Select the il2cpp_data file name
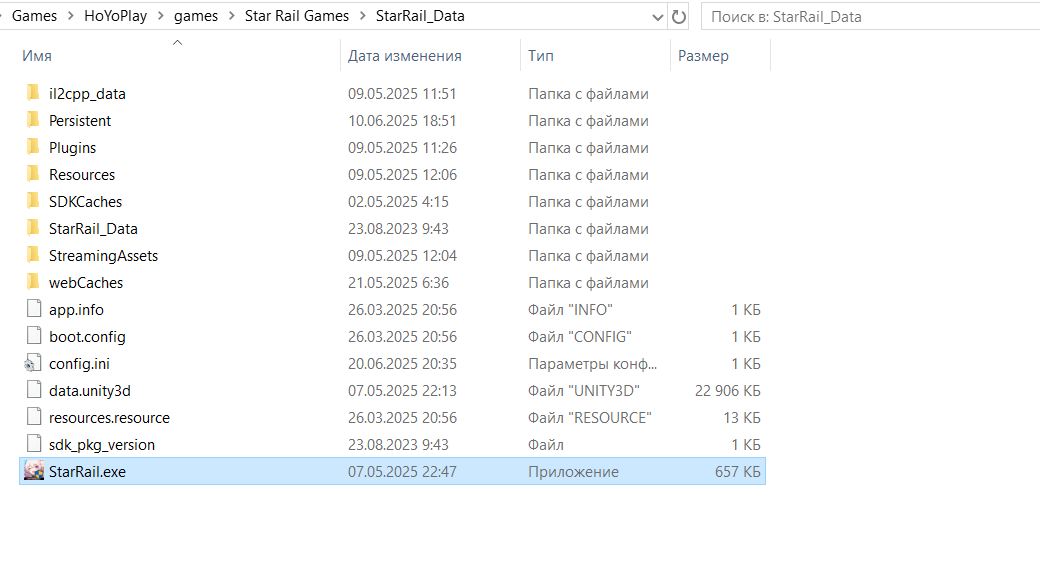The image size is (1040, 587). pos(87,94)
